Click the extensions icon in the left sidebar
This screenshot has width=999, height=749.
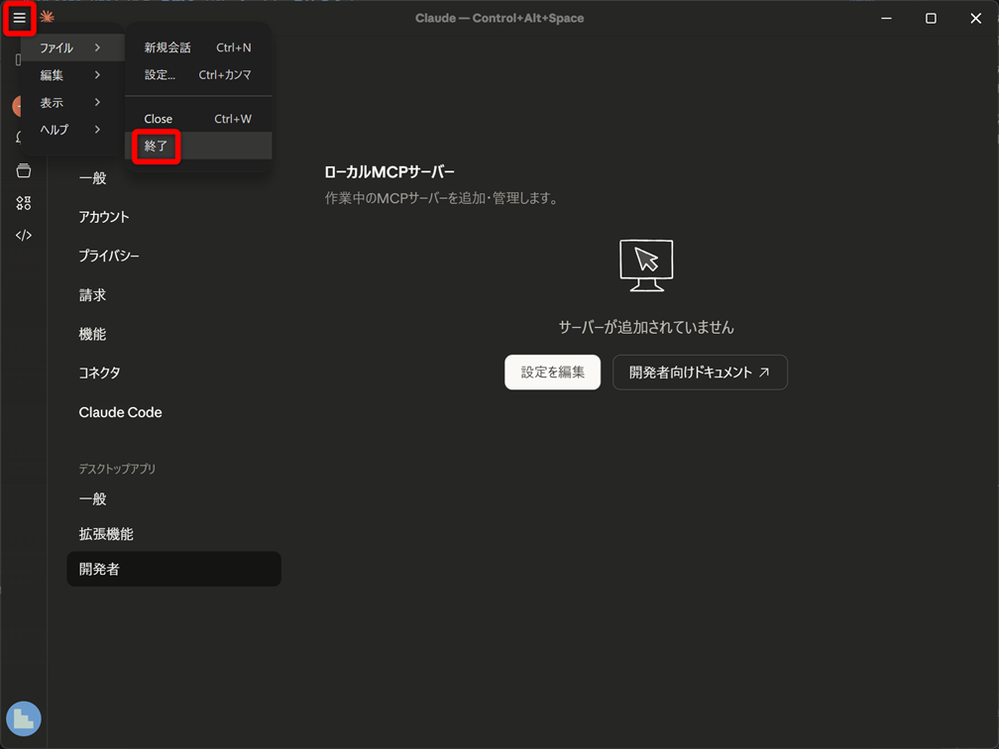[x=23, y=203]
